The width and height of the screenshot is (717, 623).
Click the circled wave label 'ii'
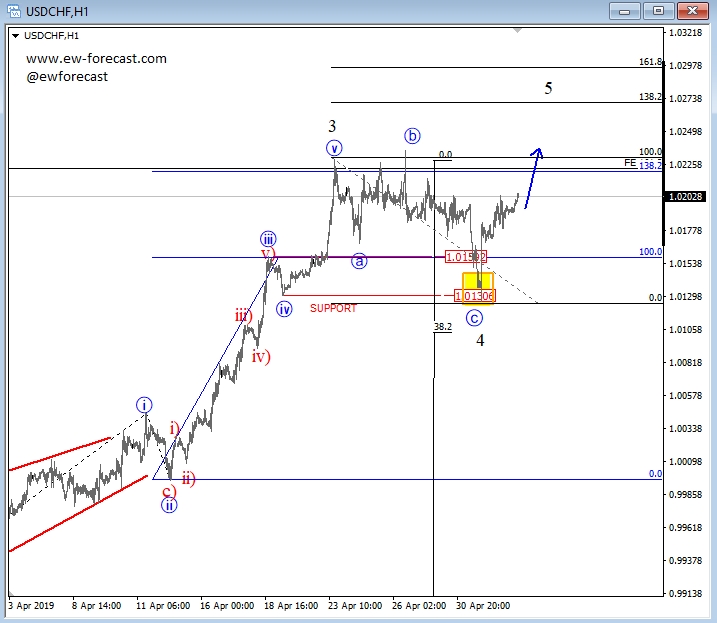click(169, 505)
